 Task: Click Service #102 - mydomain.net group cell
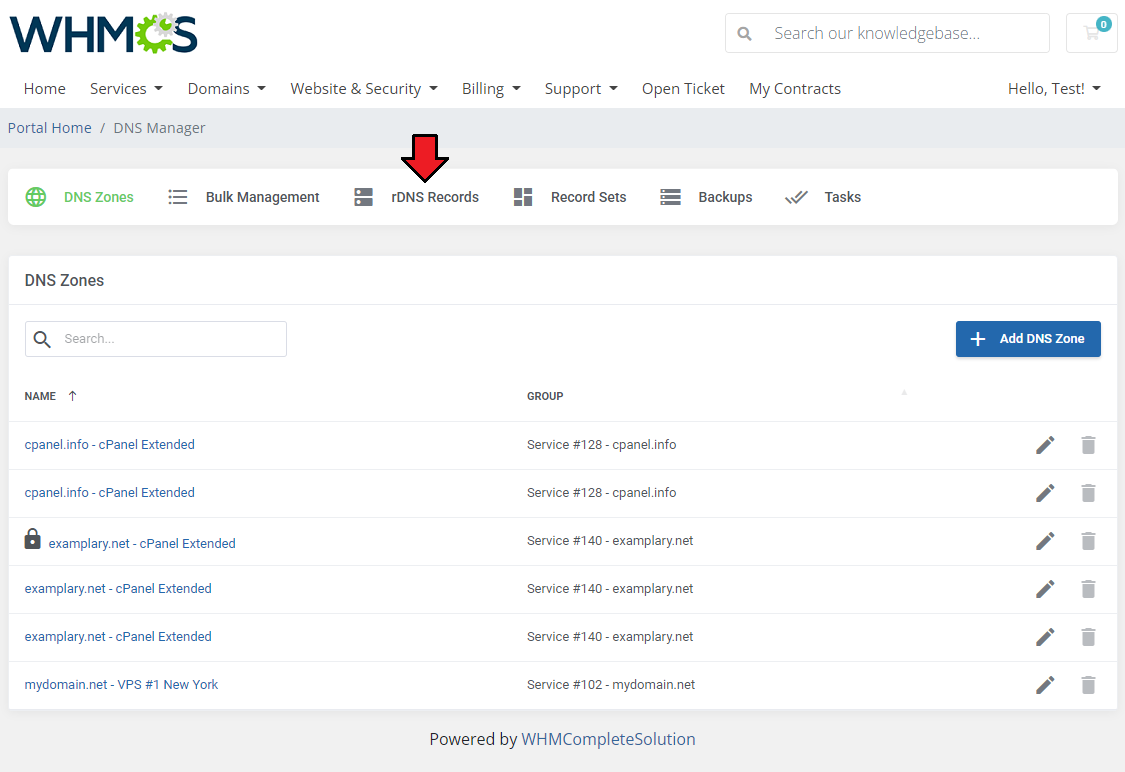pos(611,685)
